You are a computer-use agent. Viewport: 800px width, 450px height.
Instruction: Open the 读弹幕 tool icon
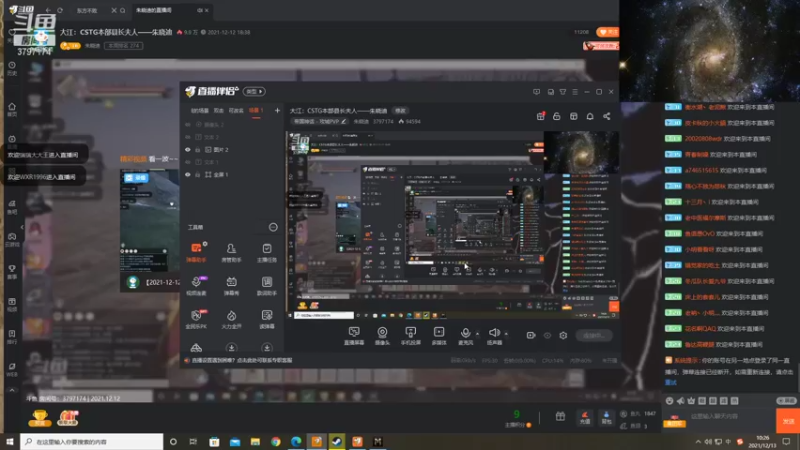[266, 319]
